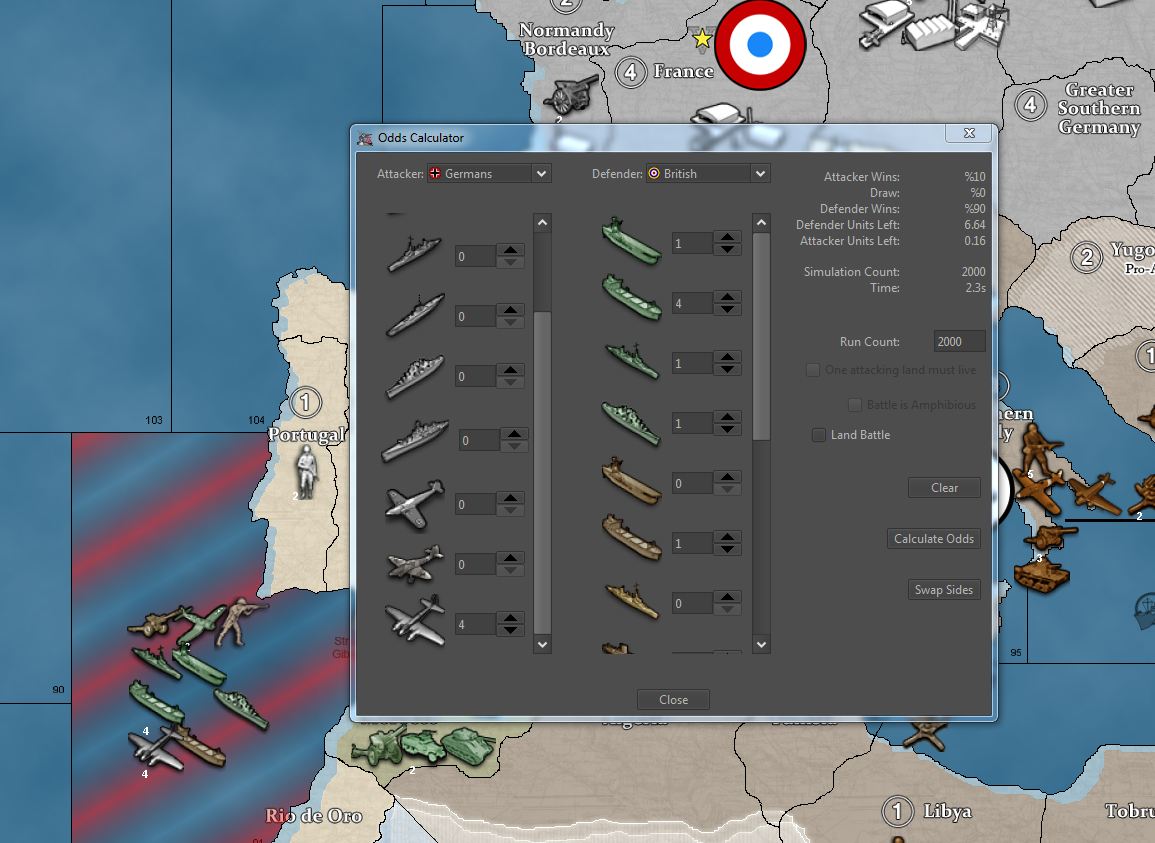Toggle the Battle is Amphibious checkbox
The image size is (1155, 843).
854,405
